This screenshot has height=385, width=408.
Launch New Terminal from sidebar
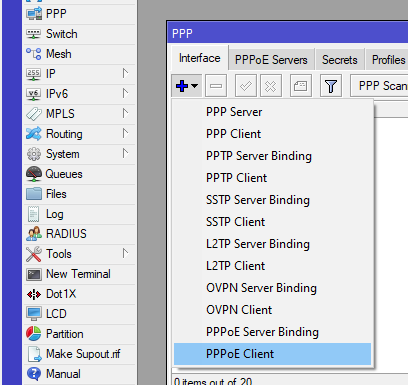pos(79,274)
